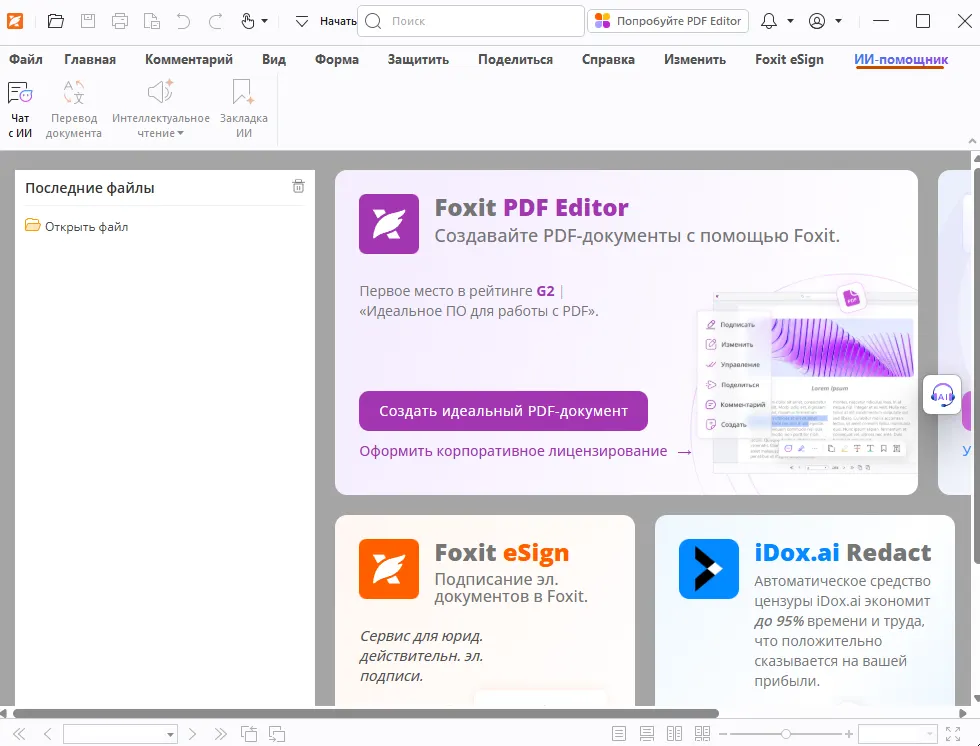Click the zoom slider handle in status bar

point(786,734)
